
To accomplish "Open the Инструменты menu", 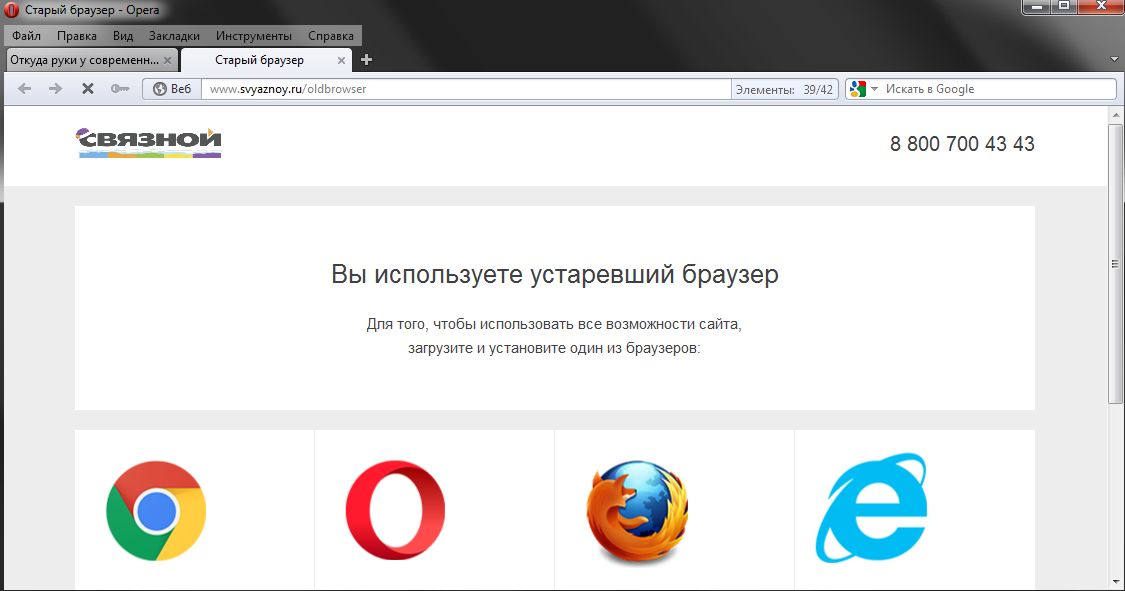I will click(254, 36).
